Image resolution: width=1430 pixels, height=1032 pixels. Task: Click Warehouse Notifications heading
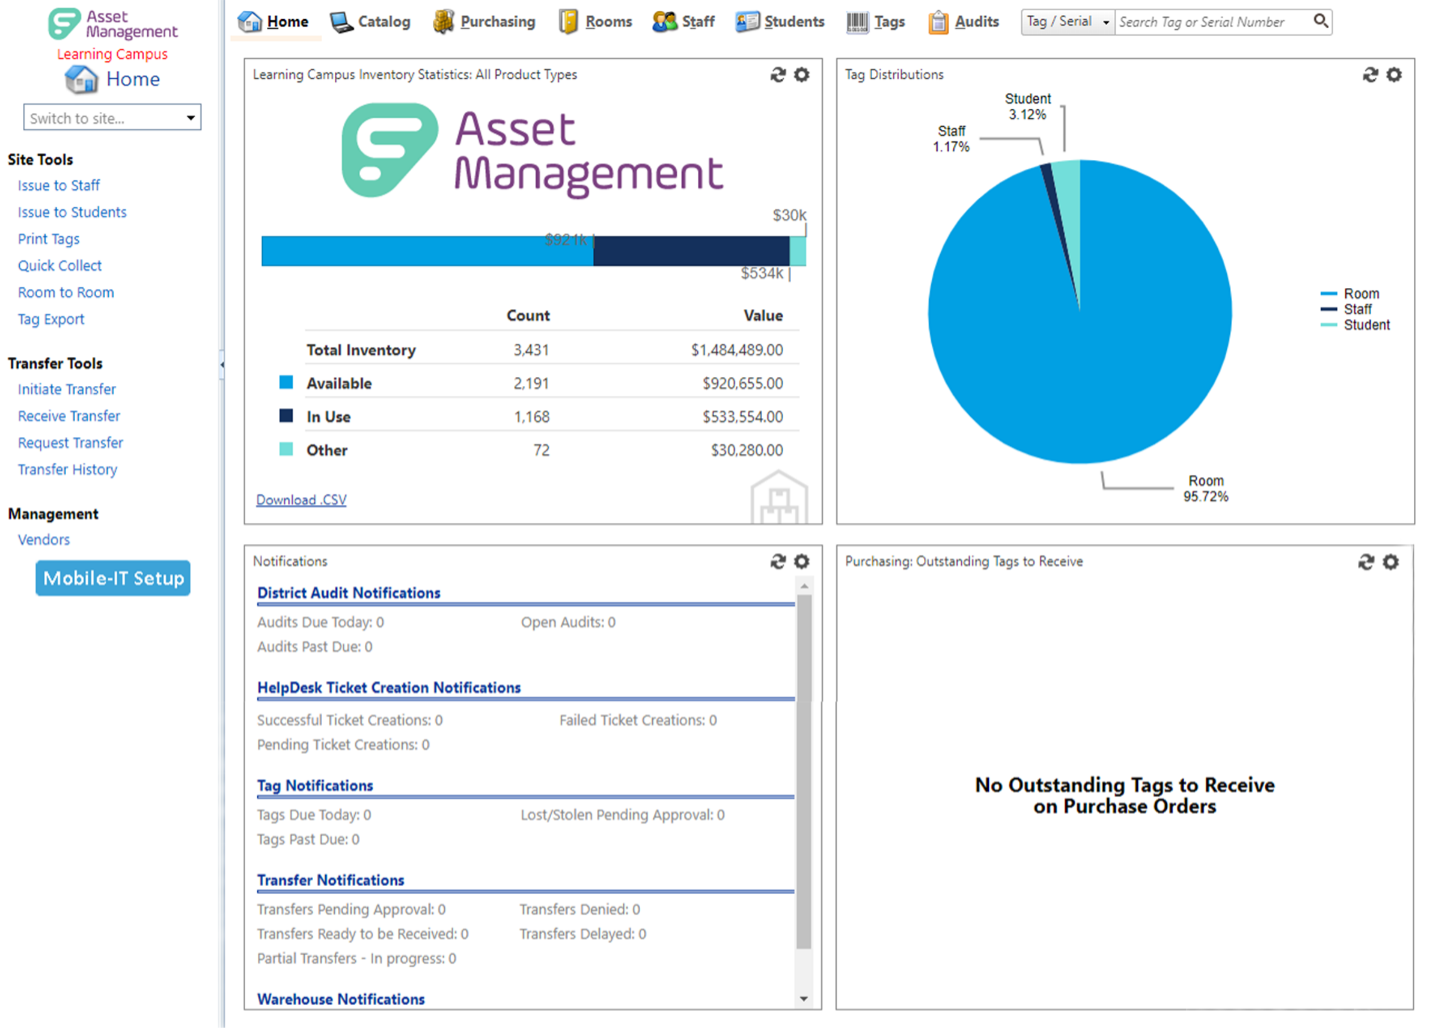point(341,1000)
